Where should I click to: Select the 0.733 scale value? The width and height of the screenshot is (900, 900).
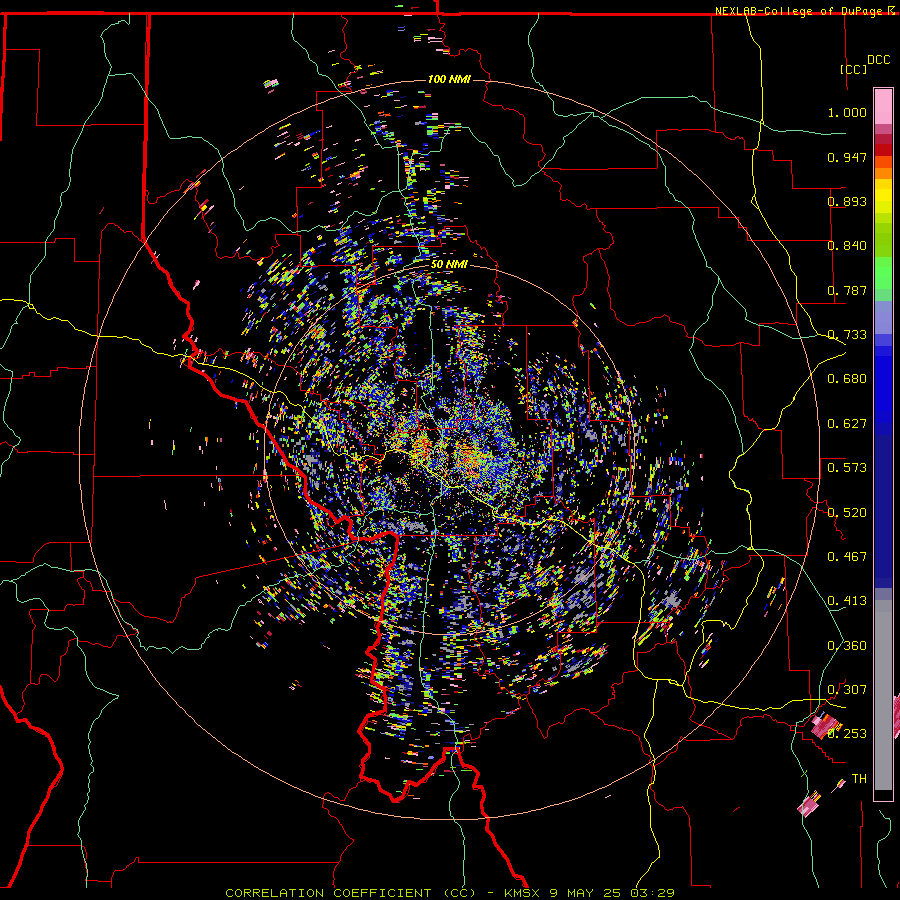click(847, 335)
